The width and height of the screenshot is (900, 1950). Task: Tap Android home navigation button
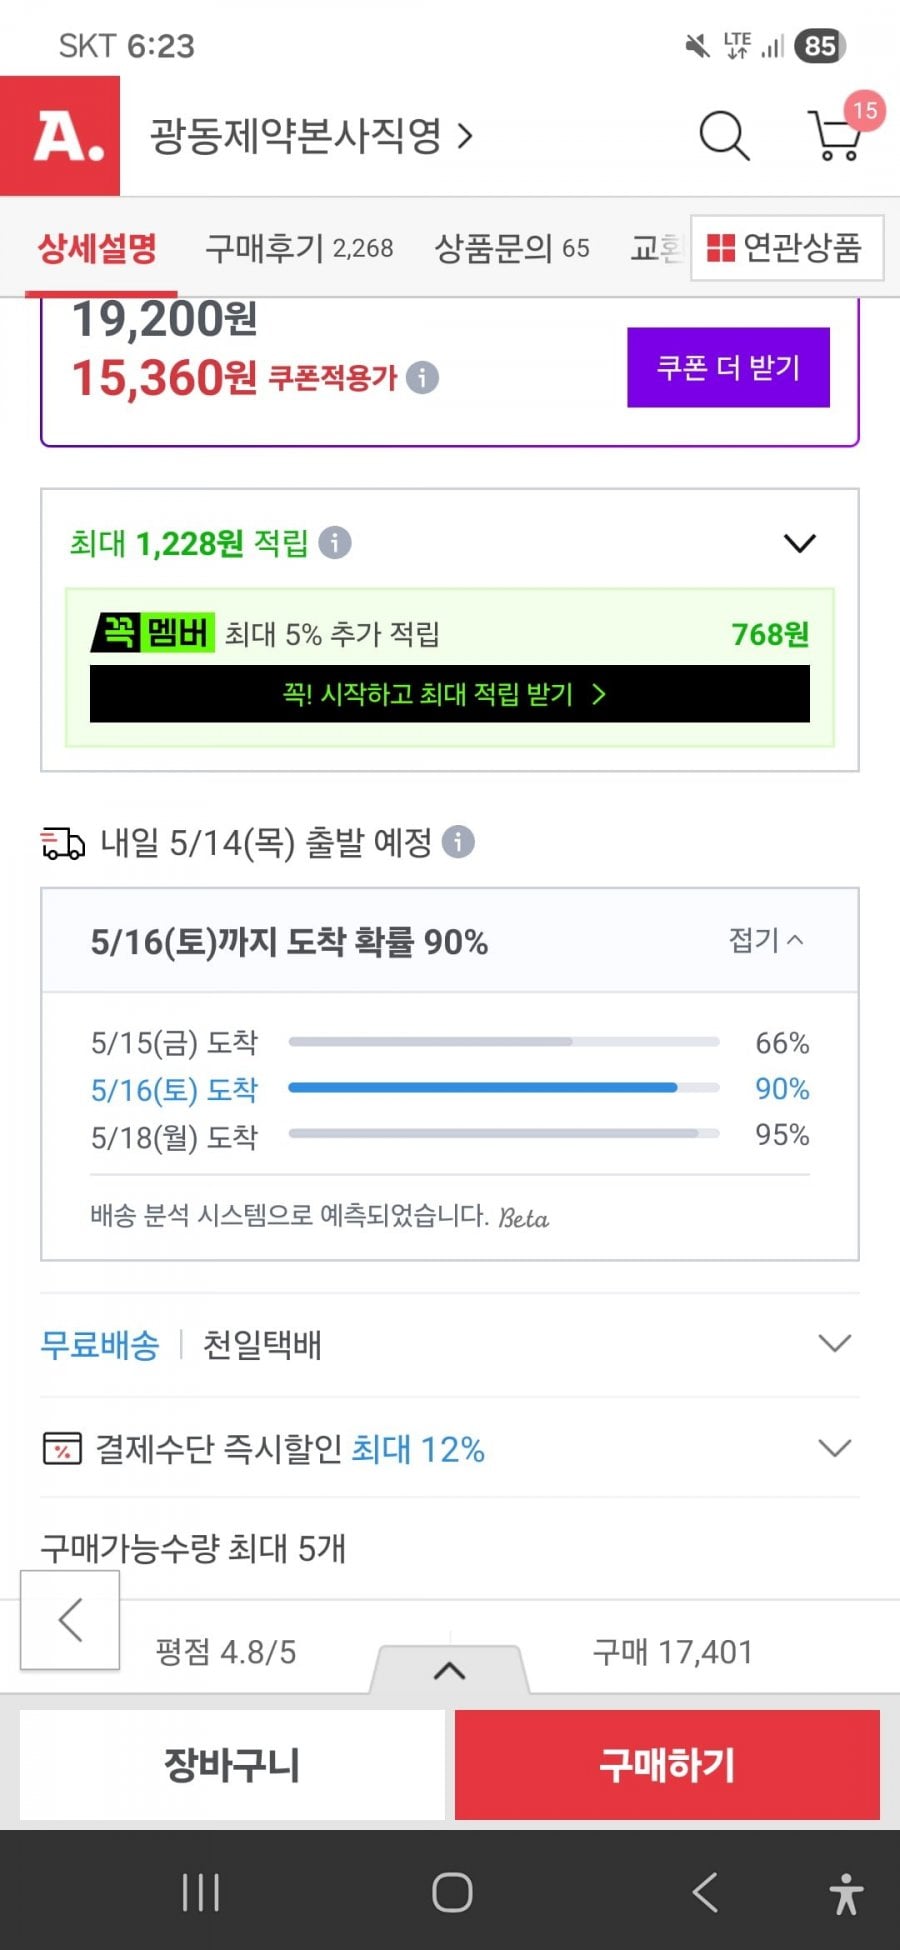pyautogui.click(x=452, y=1892)
